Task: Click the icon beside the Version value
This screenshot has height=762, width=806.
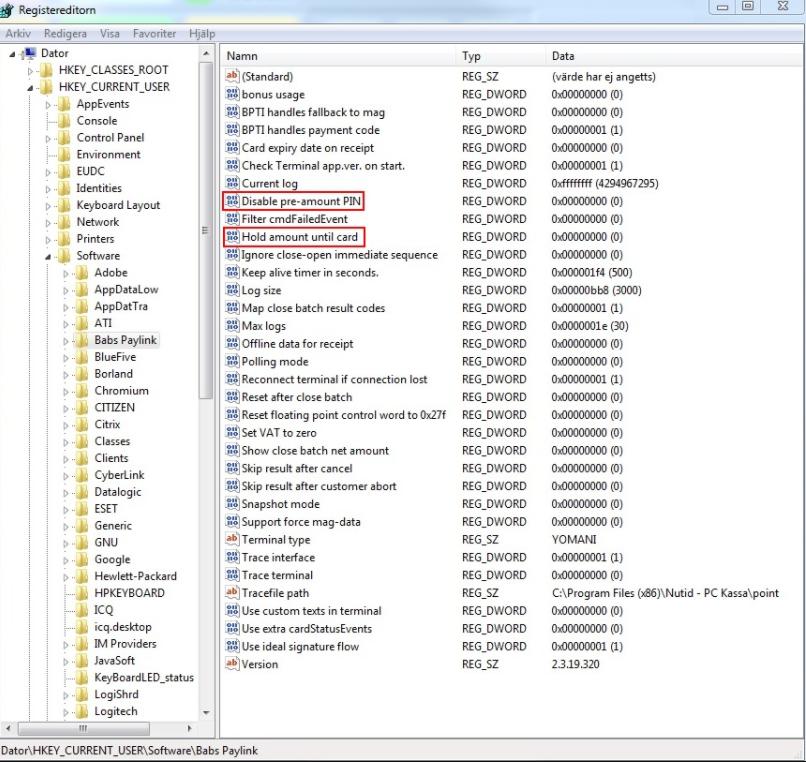Action: (233, 664)
